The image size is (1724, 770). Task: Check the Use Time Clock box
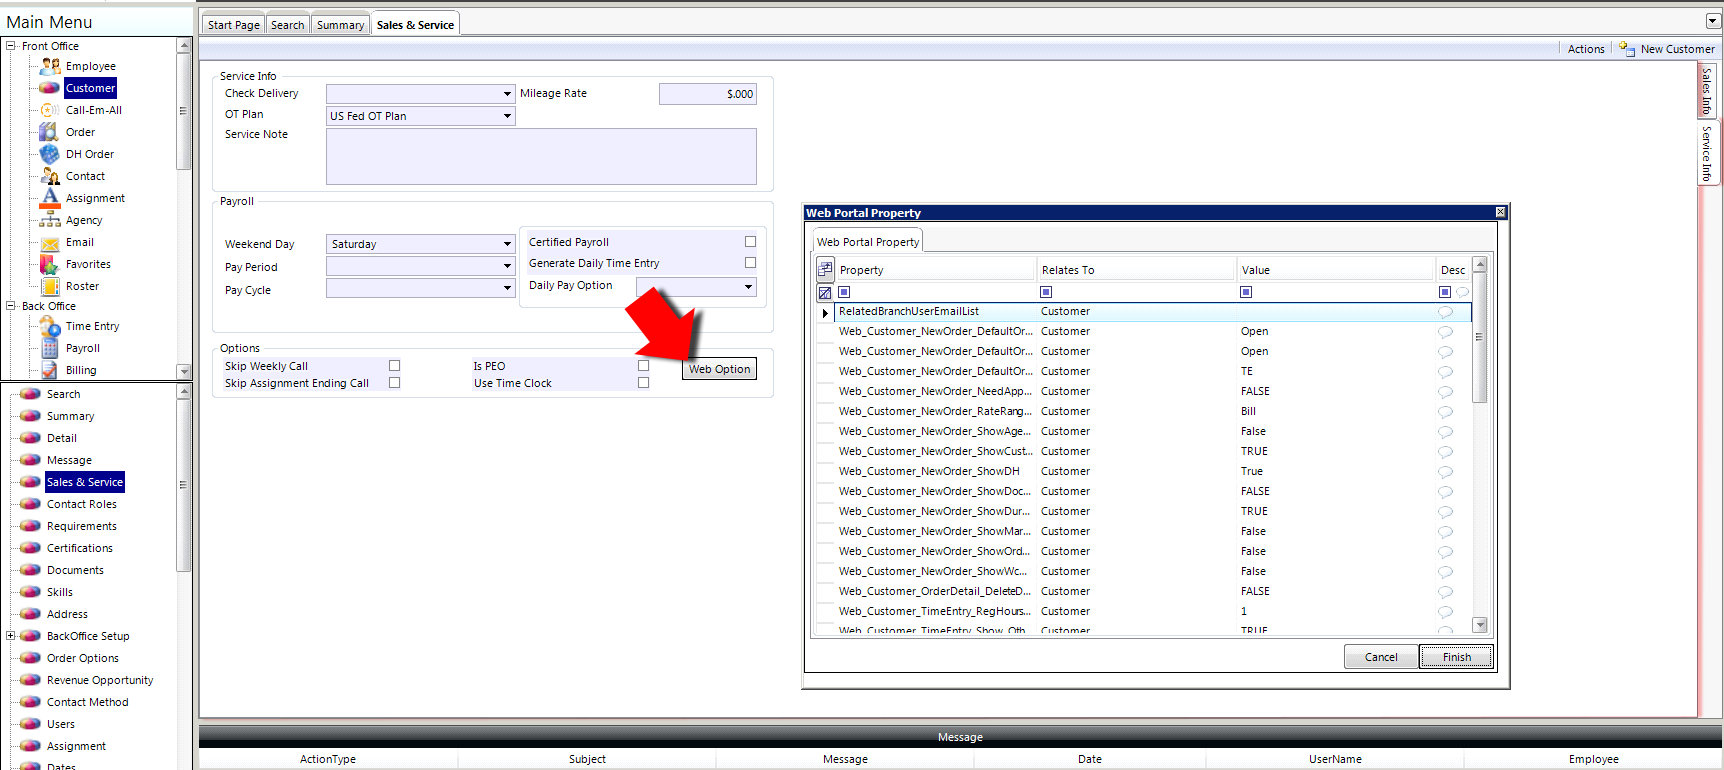click(643, 383)
